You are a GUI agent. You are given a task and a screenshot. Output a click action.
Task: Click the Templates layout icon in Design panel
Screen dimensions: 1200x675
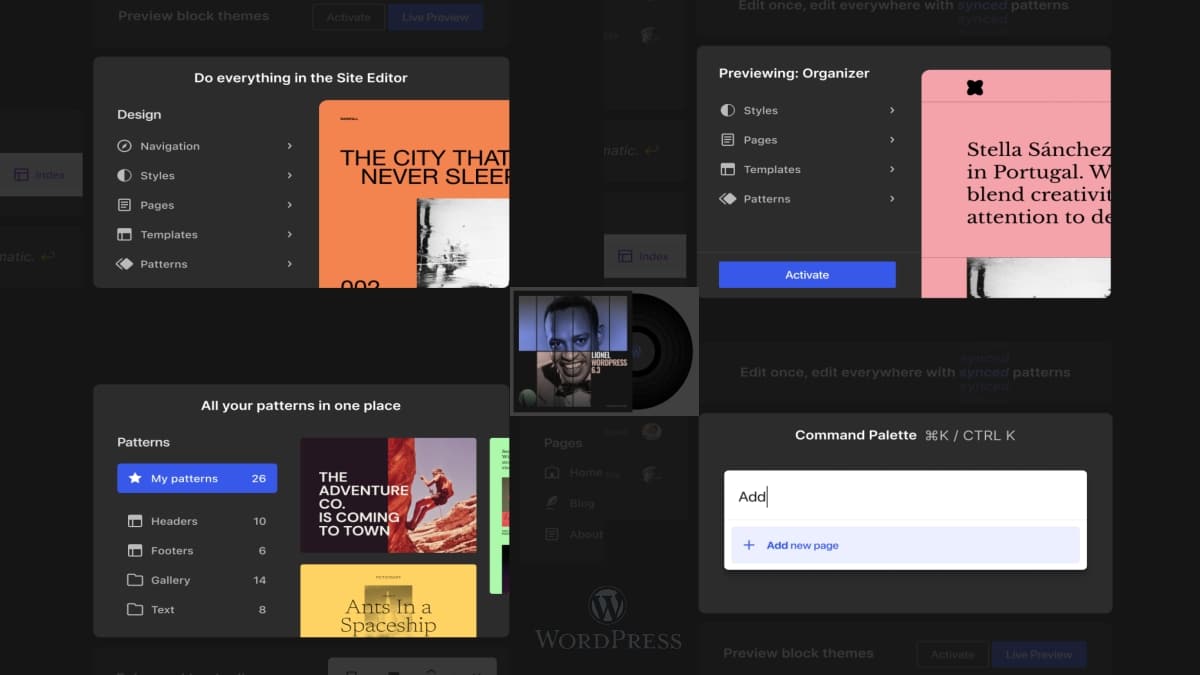click(124, 234)
